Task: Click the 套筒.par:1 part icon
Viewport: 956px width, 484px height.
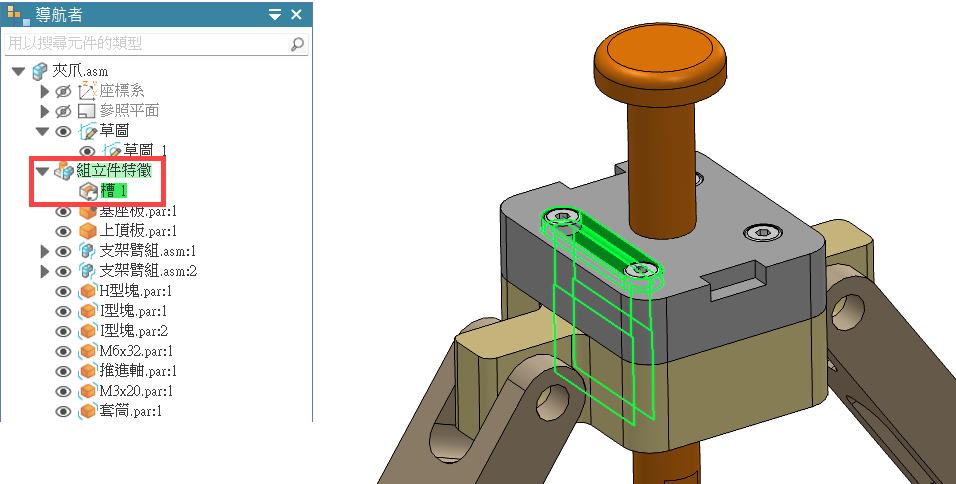Action: tap(88, 411)
